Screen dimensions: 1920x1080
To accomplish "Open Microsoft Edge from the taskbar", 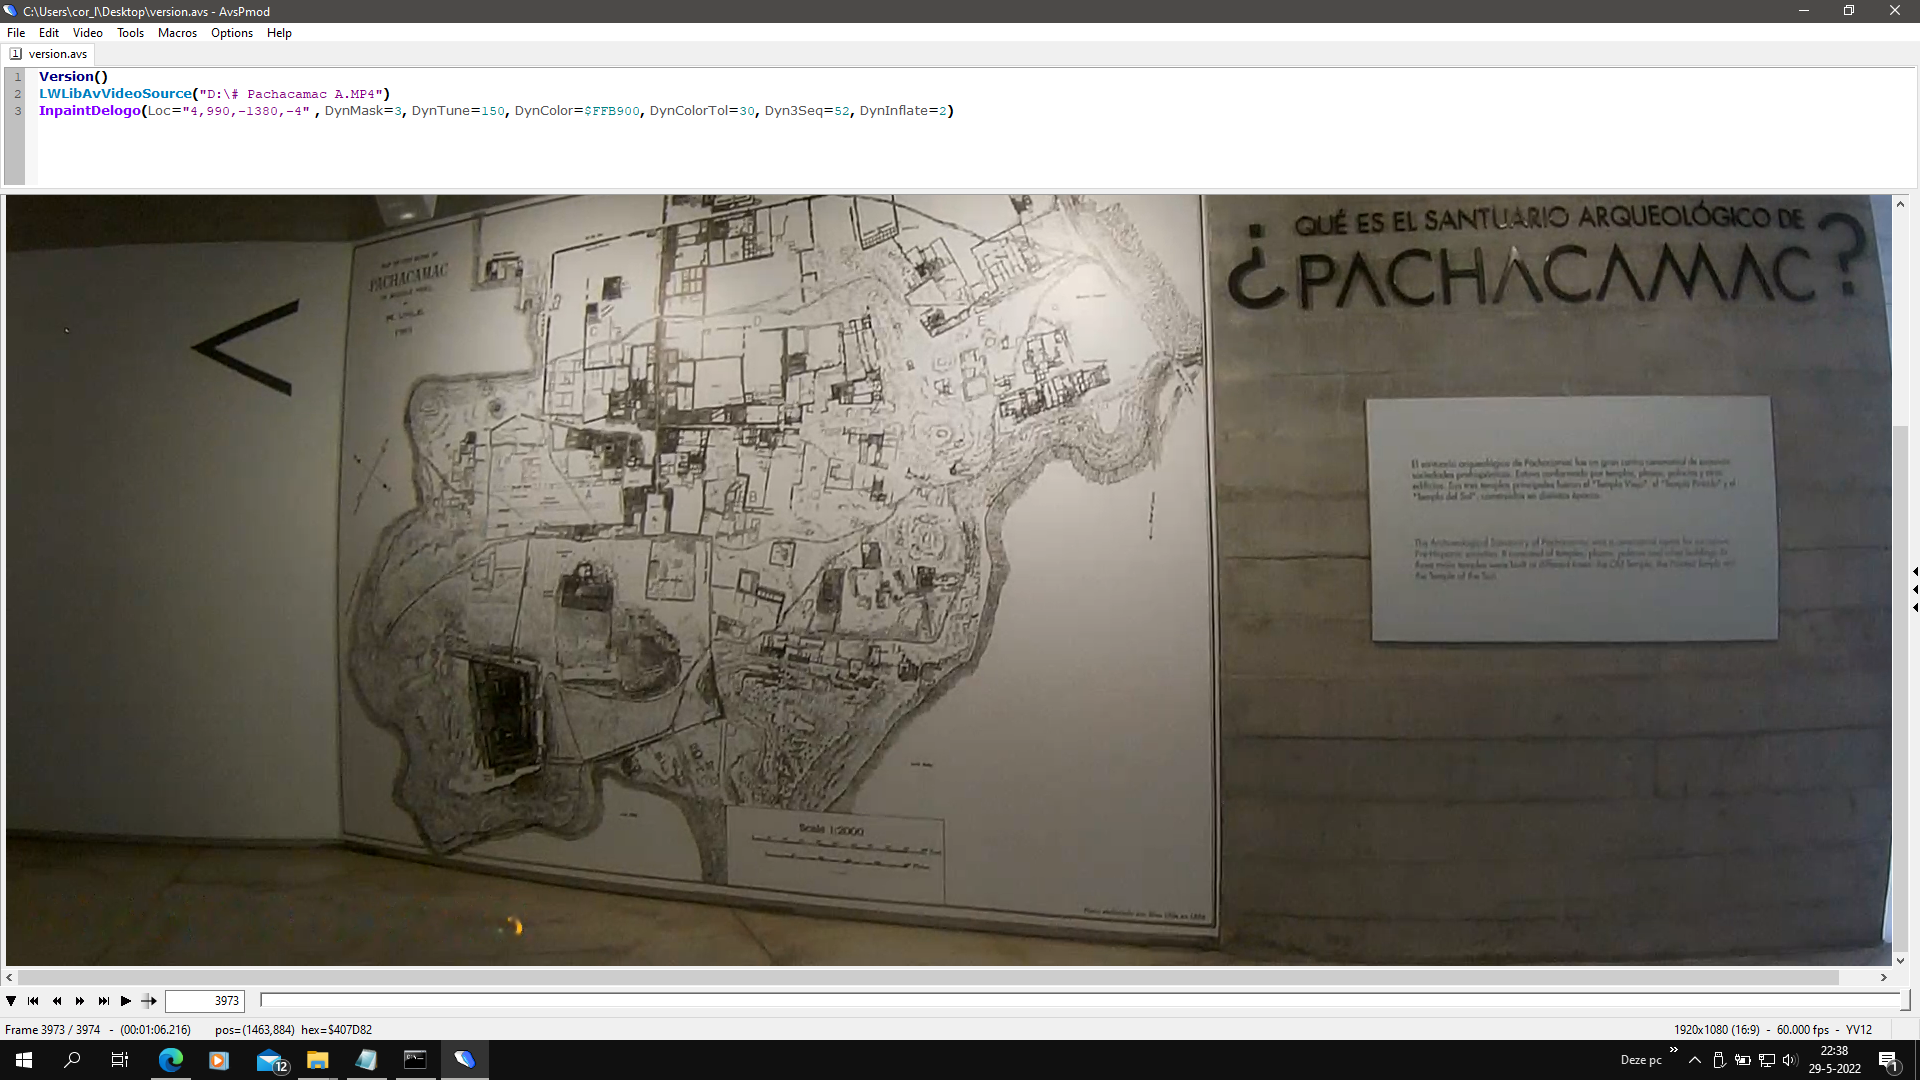I will 171,1060.
